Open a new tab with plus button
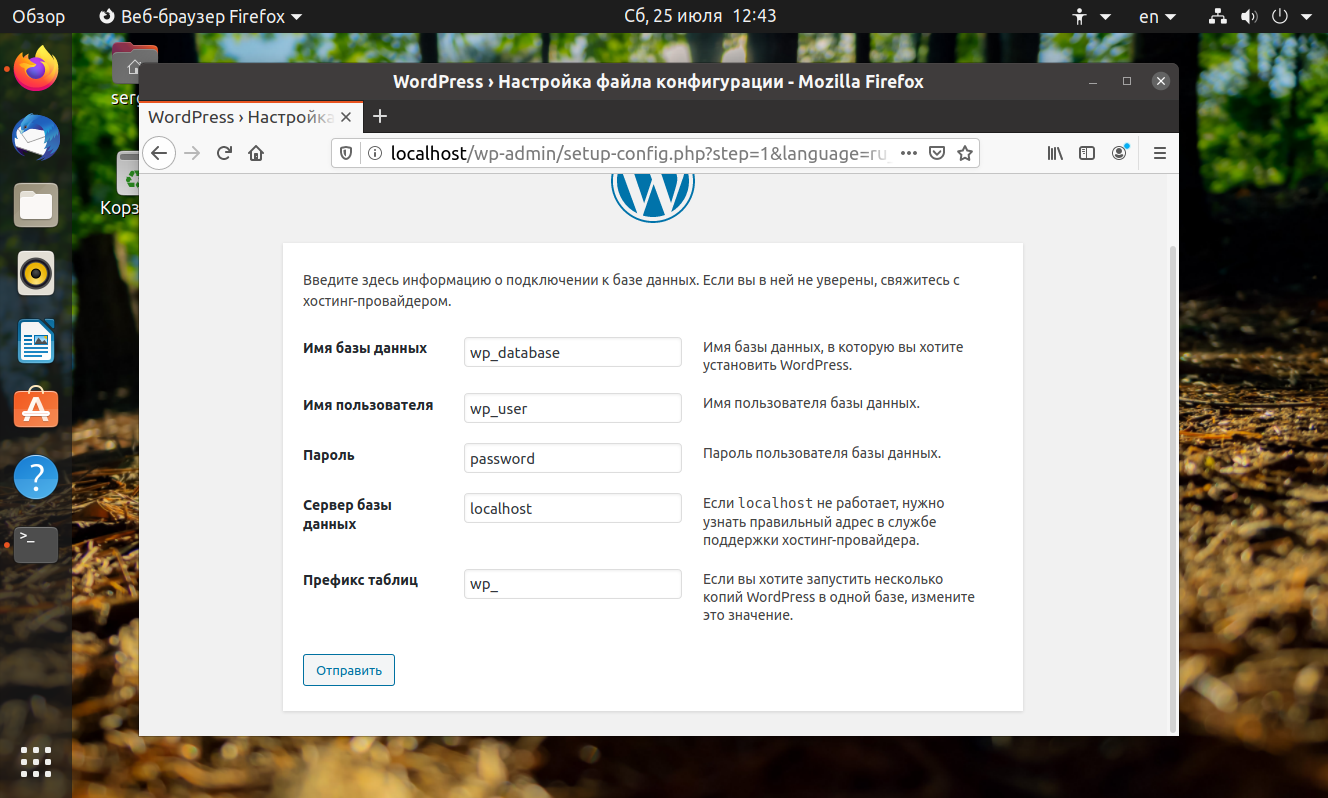The width and height of the screenshot is (1328, 798). (x=379, y=116)
